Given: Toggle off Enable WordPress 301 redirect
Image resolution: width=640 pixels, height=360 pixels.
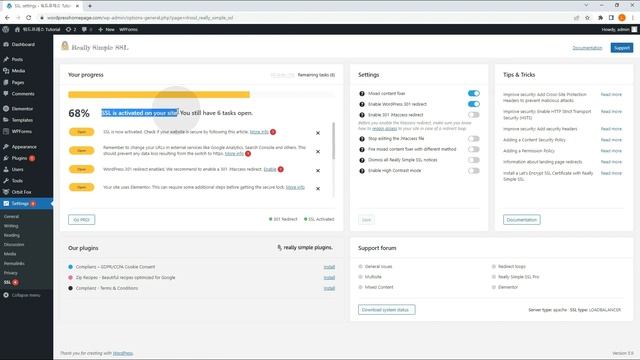Looking at the screenshot, I should [473, 104].
